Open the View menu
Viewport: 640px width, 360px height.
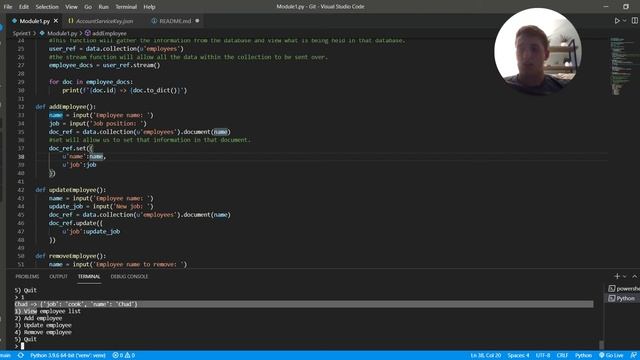click(71, 7)
